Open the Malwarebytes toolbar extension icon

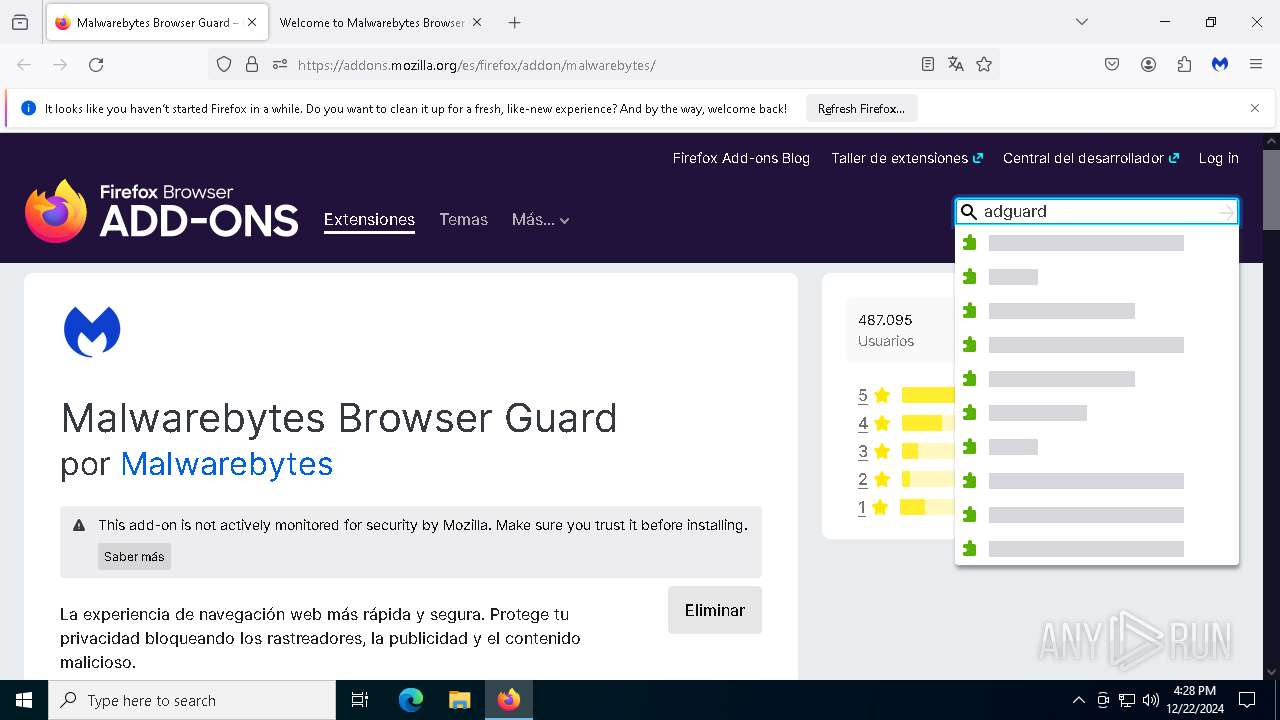[x=1220, y=65]
